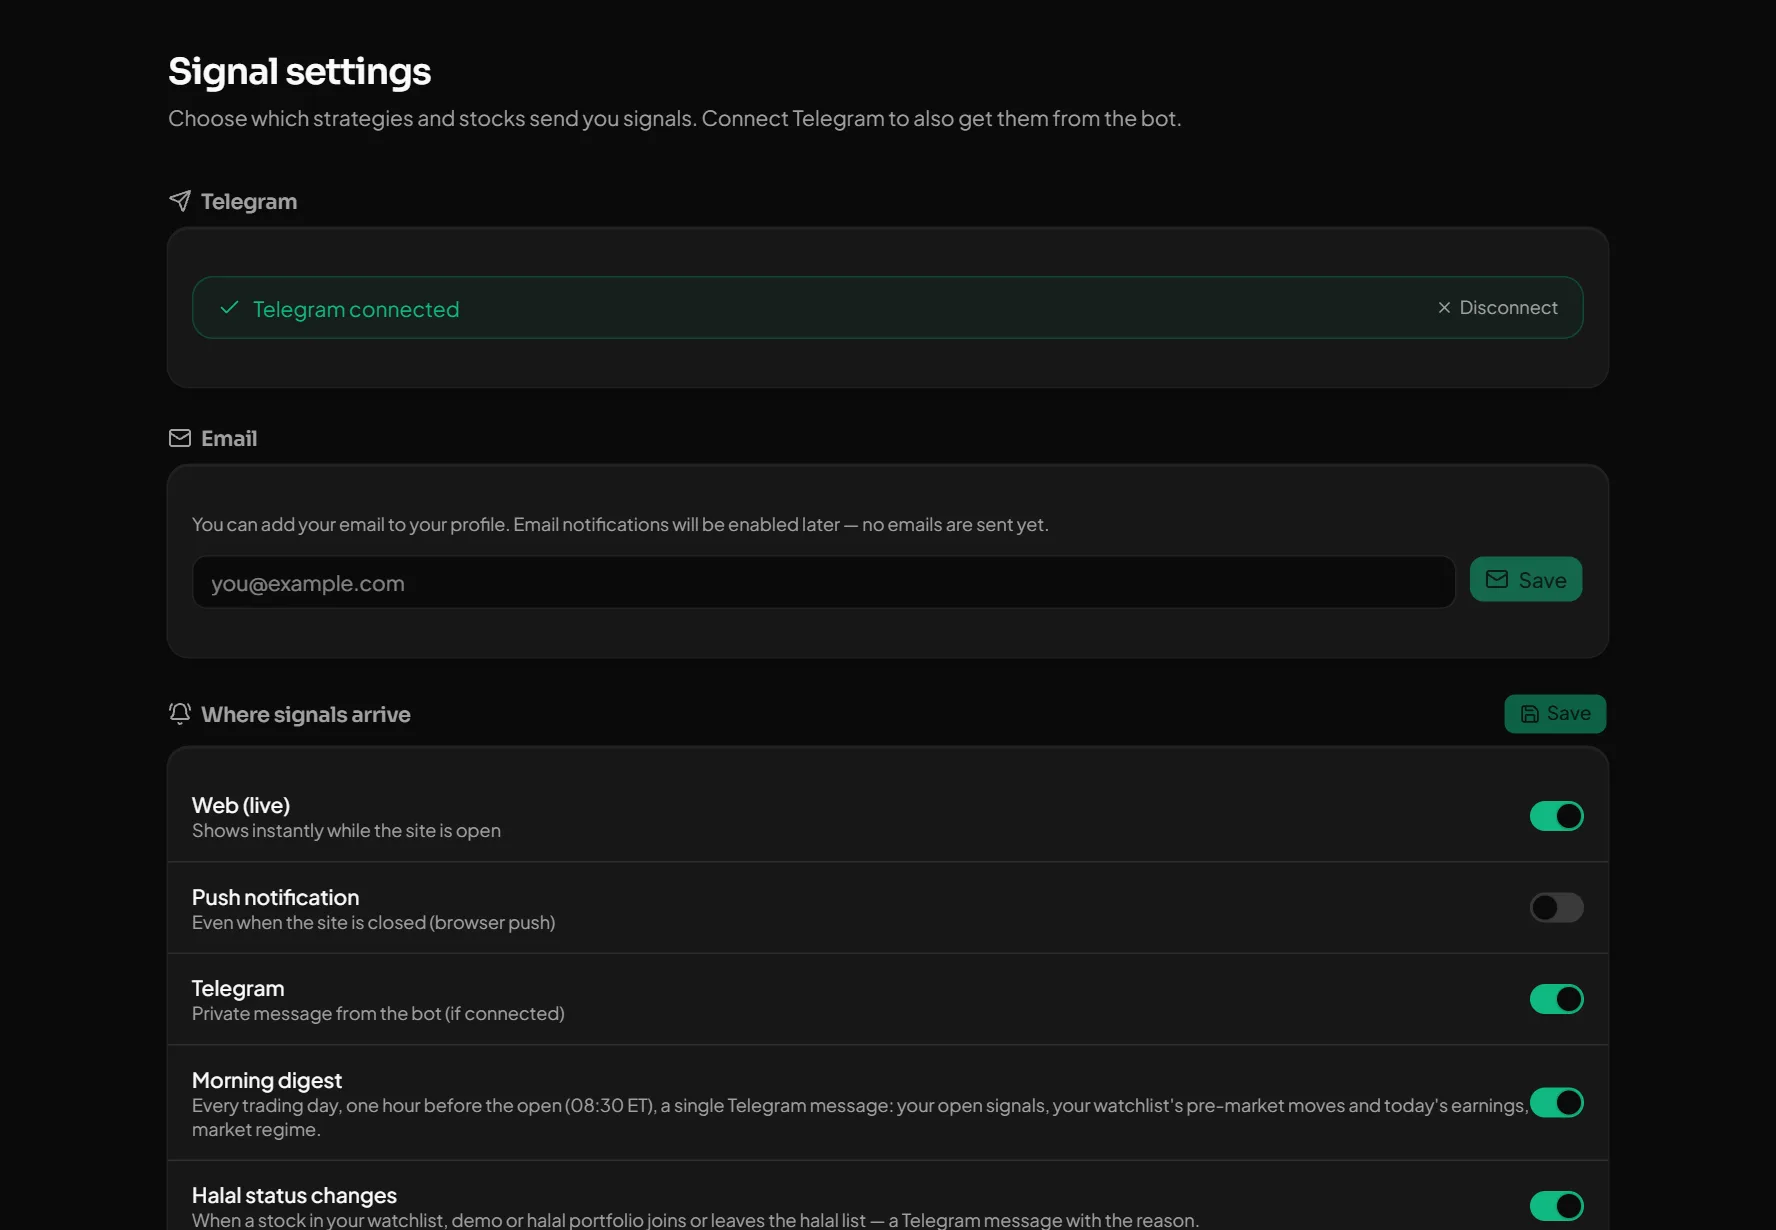The height and width of the screenshot is (1230, 1776).
Task: Click the X icon next to Disconnect
Action: (x=1444, y=308)
